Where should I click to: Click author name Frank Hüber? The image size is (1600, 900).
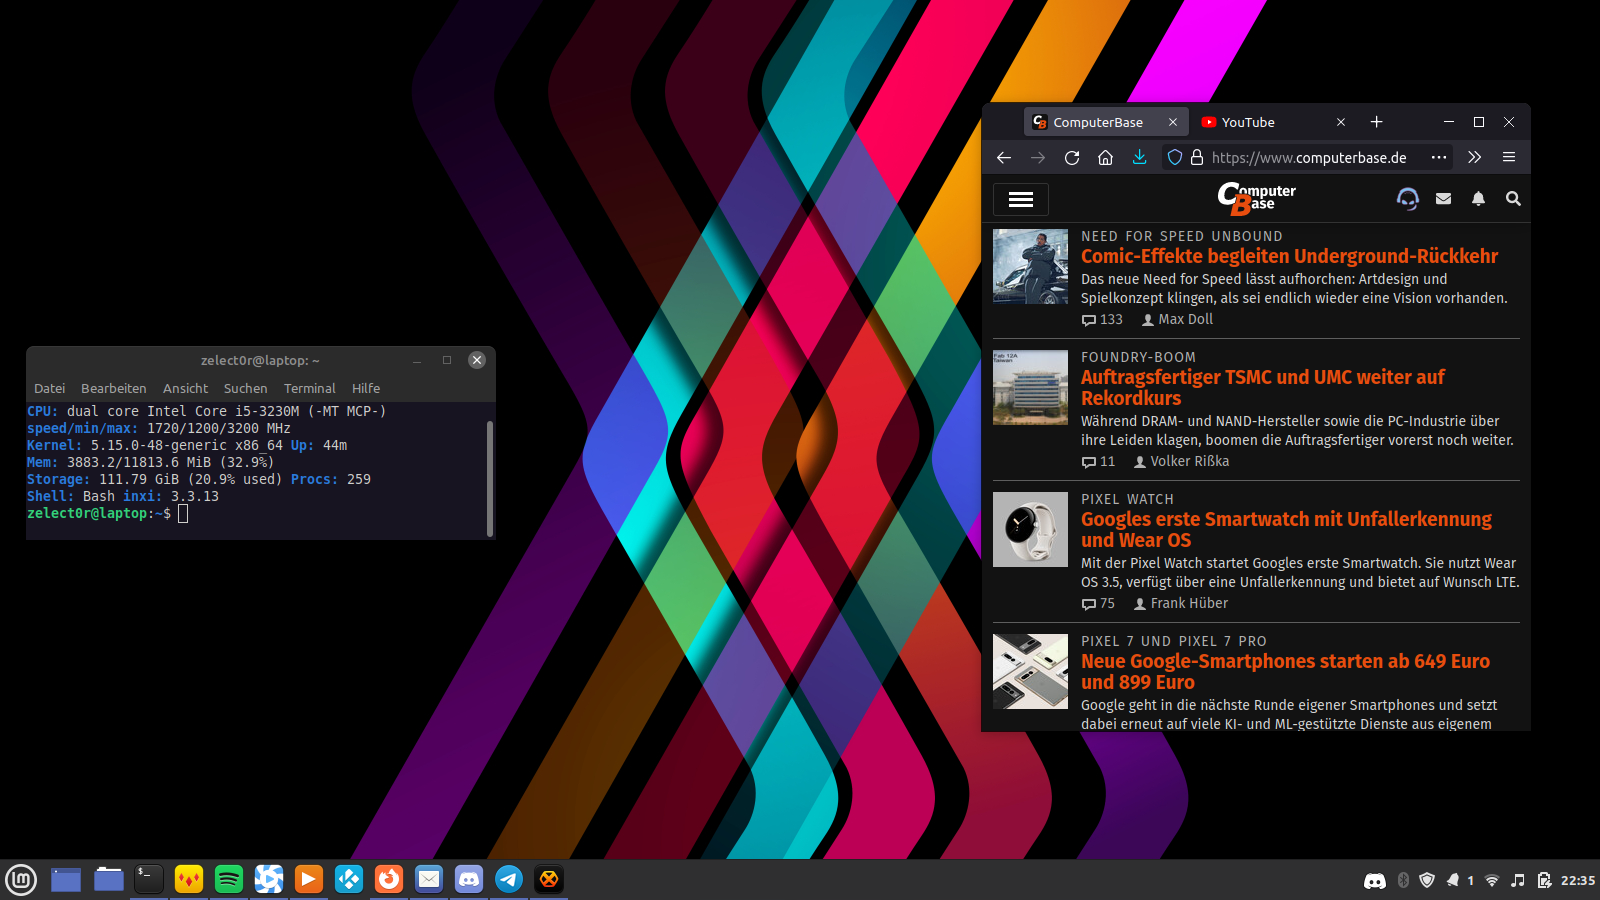(x=1189, y=604)
